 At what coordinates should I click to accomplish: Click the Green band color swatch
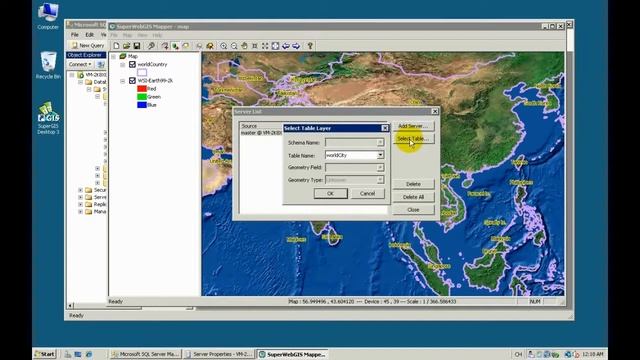pyautogui.click(x=142, y=97)
